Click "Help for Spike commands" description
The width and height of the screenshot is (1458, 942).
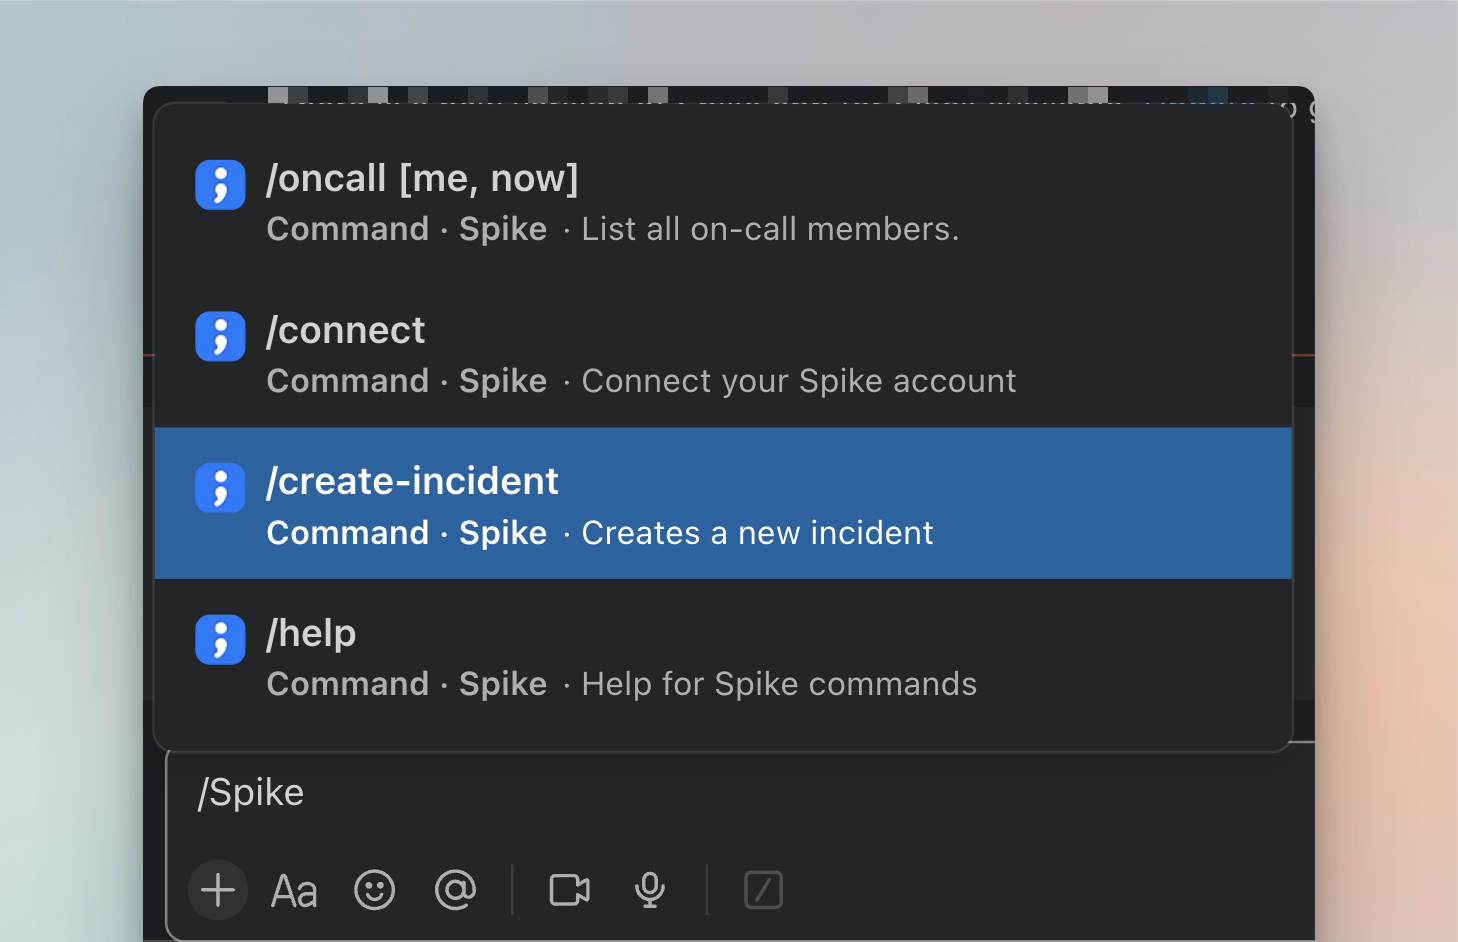[x=779, y=685]
